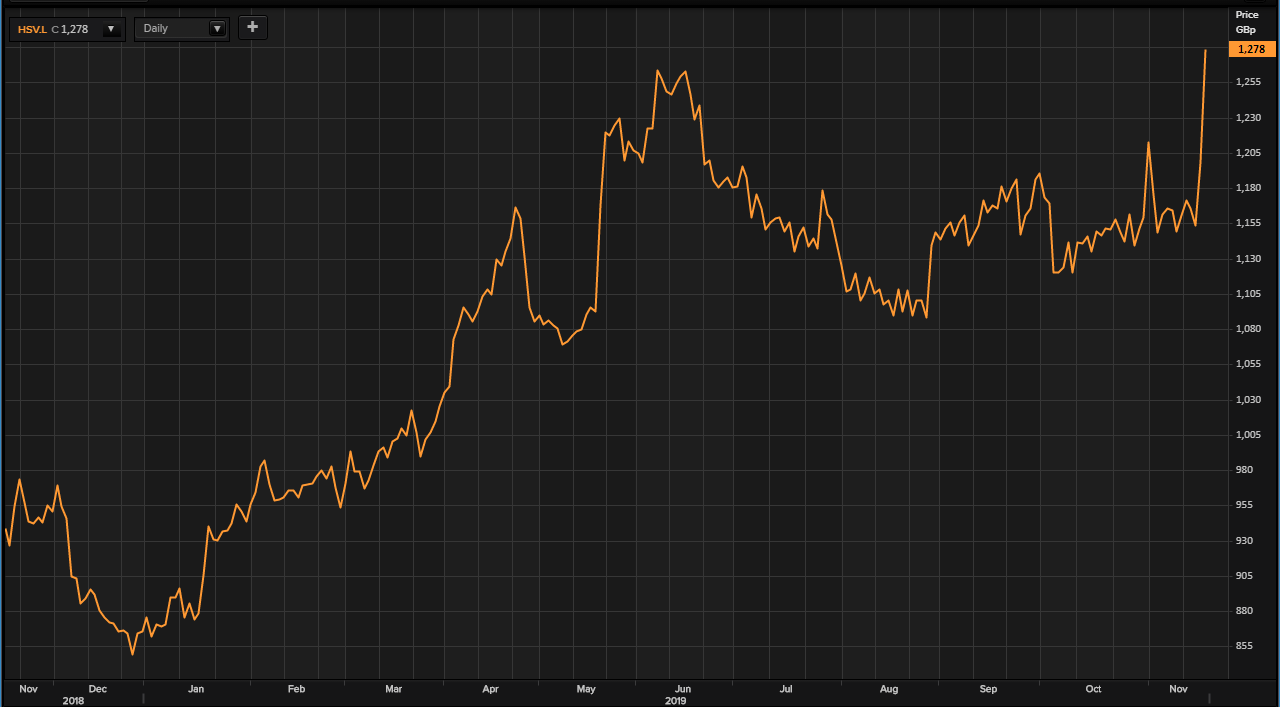The height and width of the screenshot is (707, 1280).
Task: Click the Jul month label
Action: 786,689
